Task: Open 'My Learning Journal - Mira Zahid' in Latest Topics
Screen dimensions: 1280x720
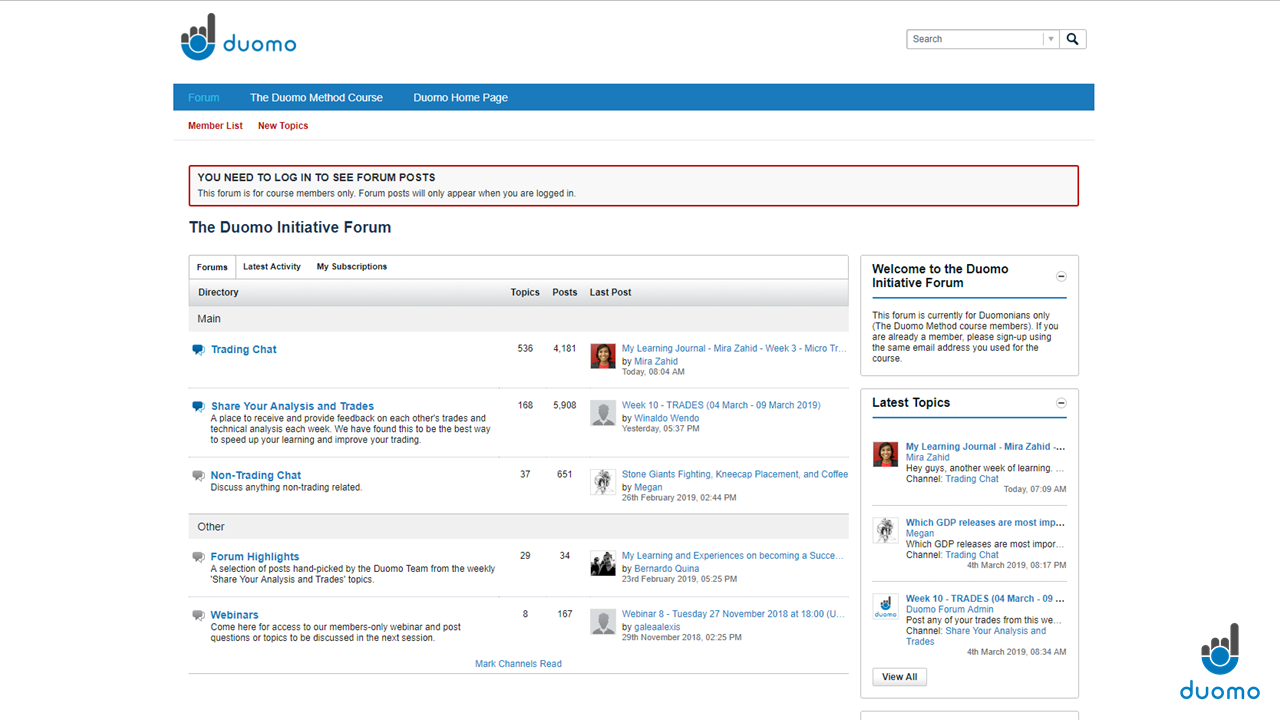Action: [x=985, y=447]
